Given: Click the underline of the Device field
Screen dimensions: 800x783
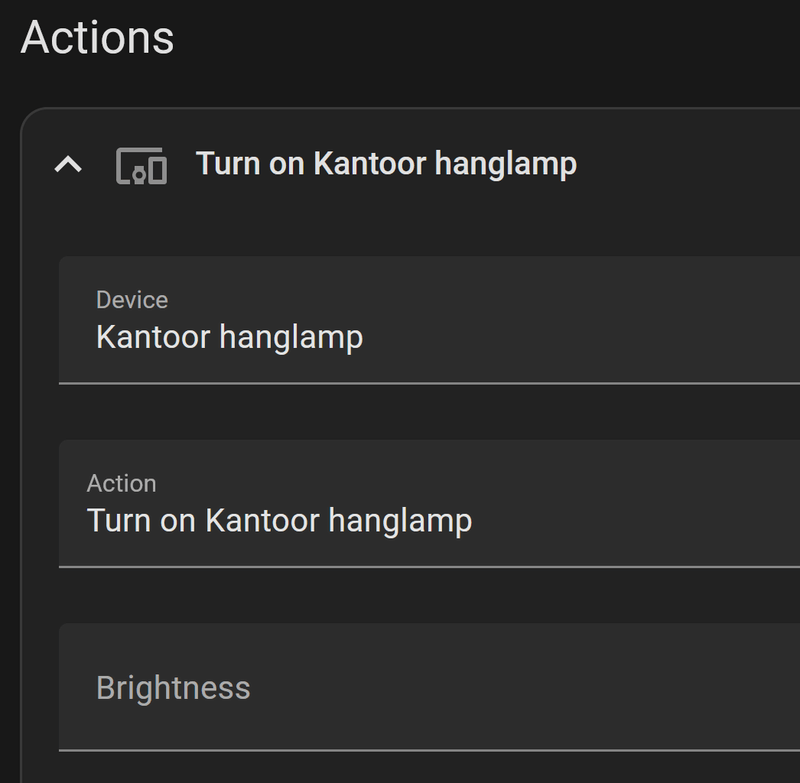Looking at the screenshot, I should (430, 382).
